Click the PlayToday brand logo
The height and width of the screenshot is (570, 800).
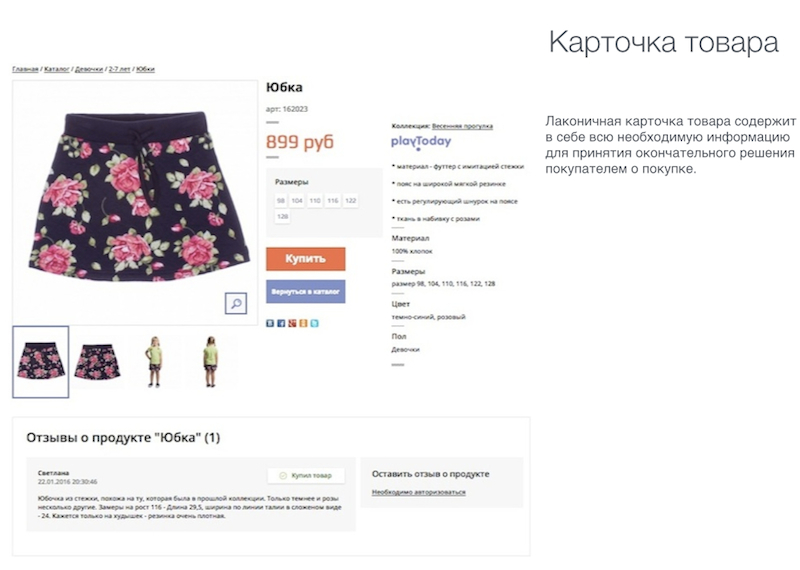coord(421,142)
